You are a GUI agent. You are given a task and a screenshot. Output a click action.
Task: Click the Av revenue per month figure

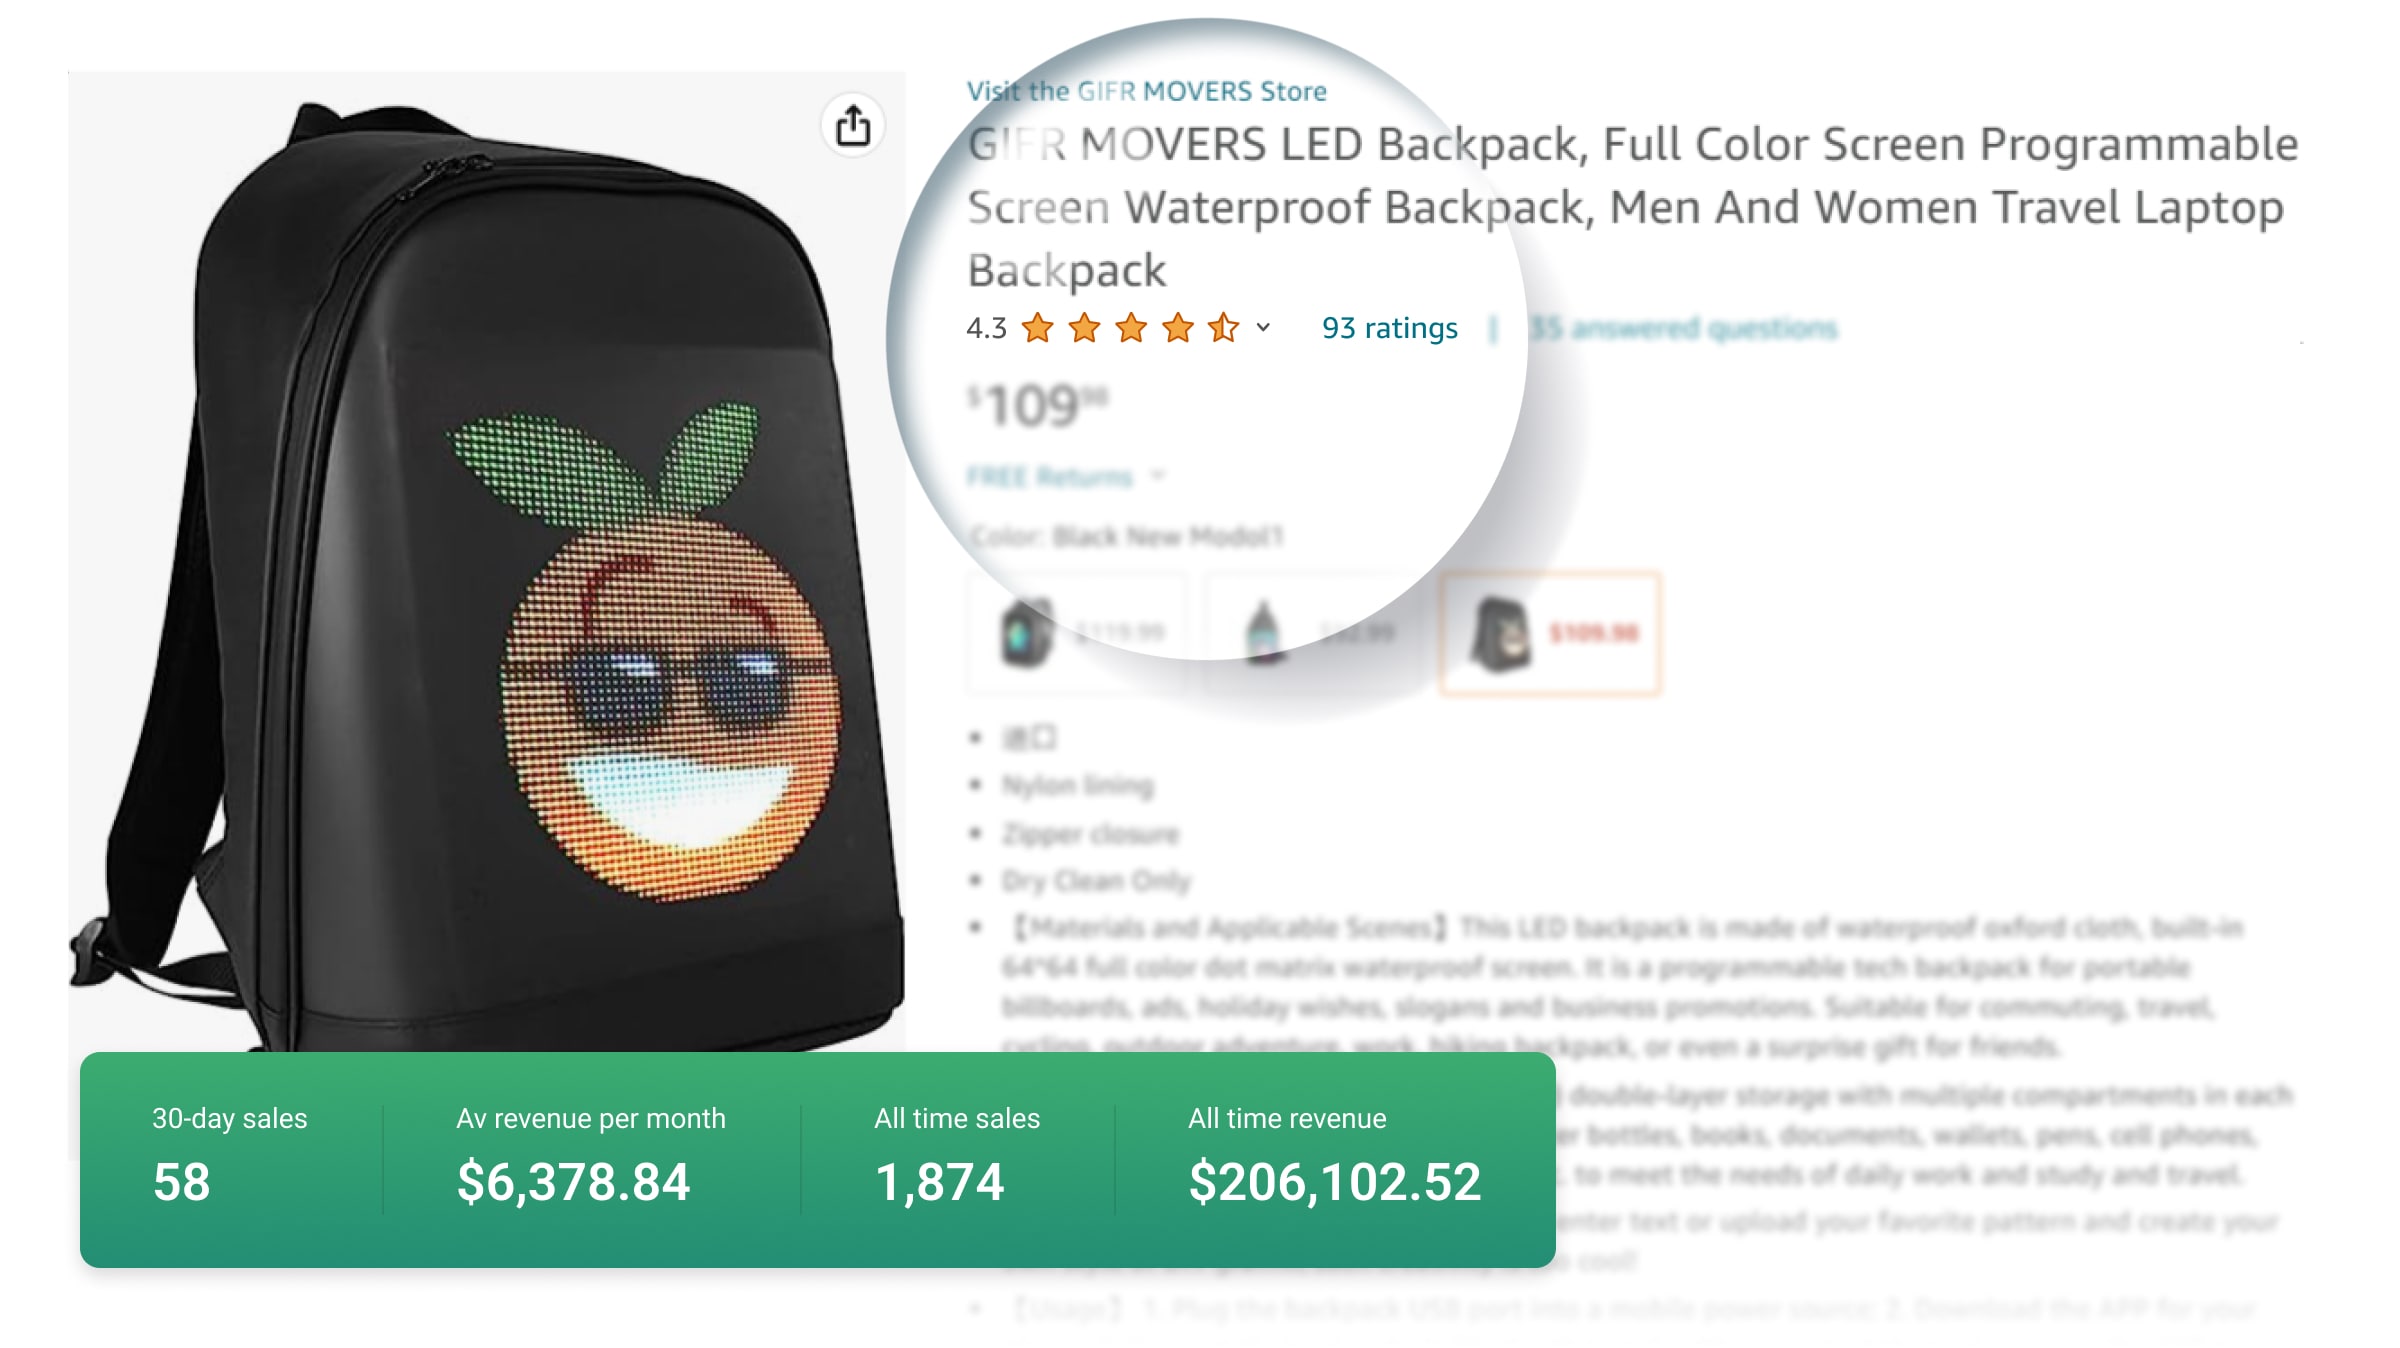573,1182
